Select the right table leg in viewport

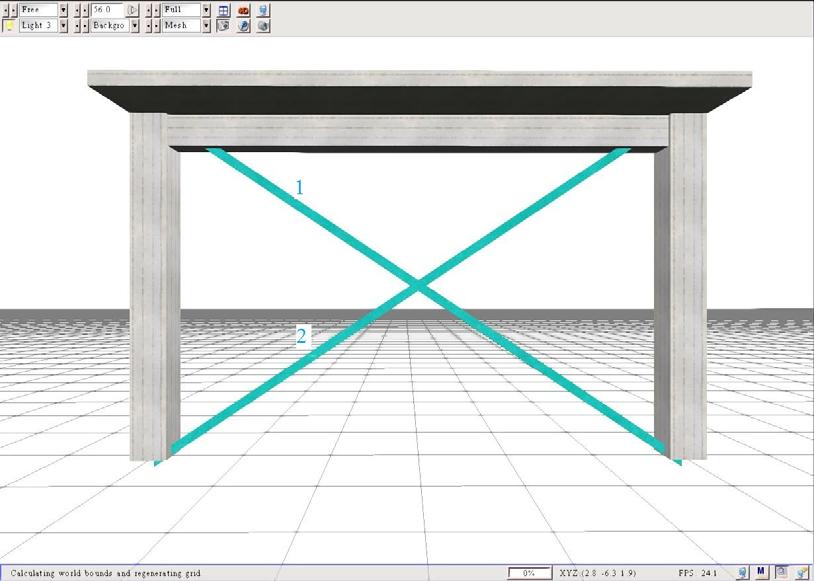click(x=680, y=287)
